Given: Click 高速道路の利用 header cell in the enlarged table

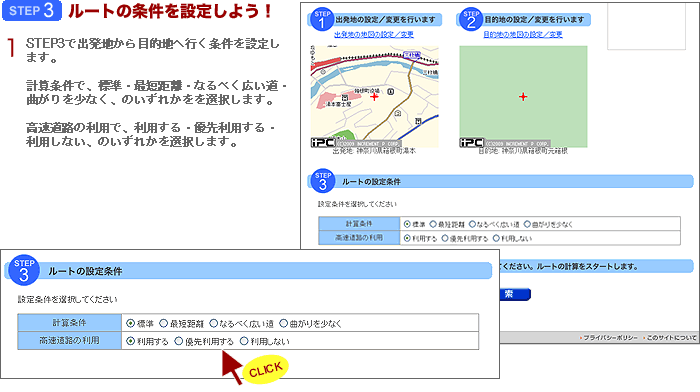Looking at the screenshot, I should 70,341.
